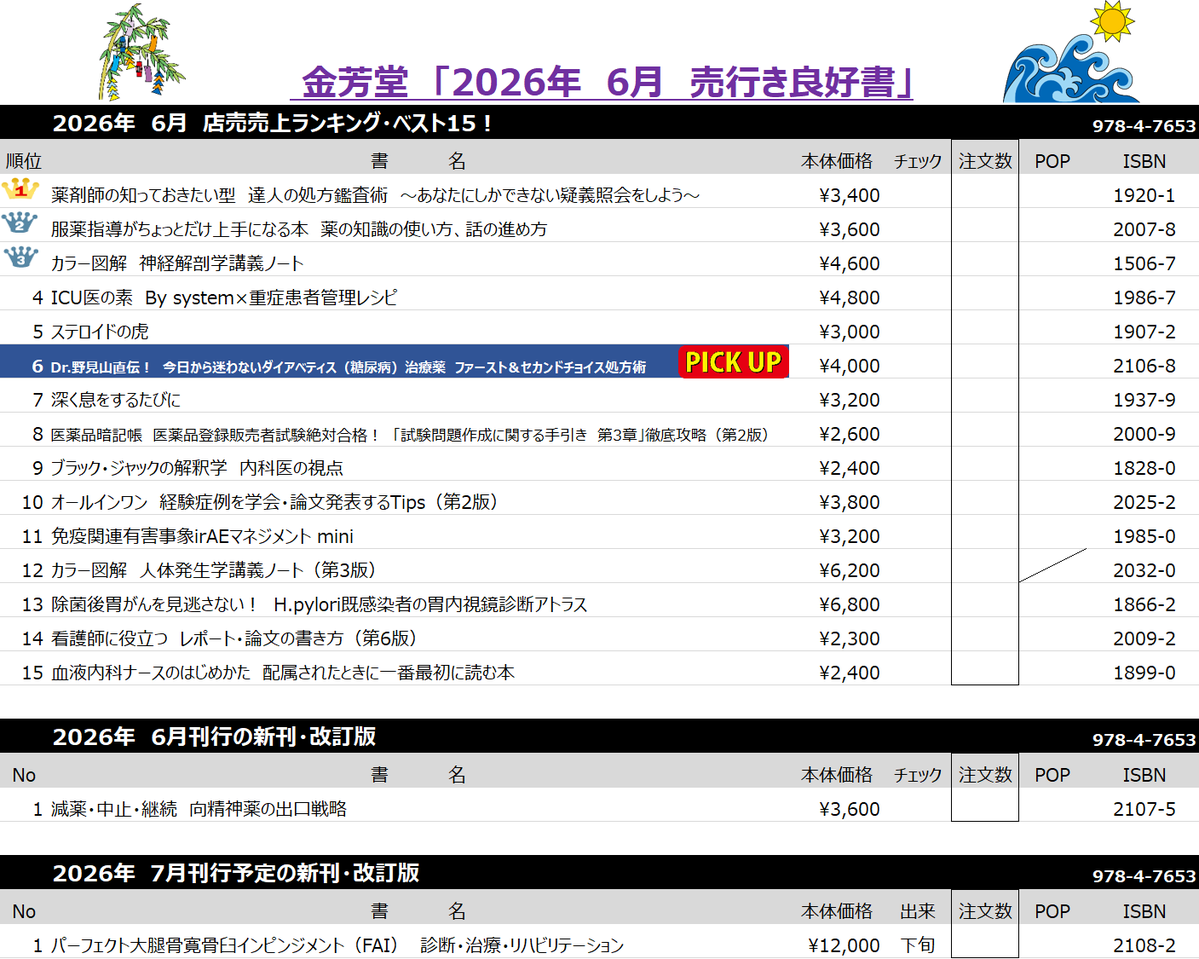Select 減薬・中止・継続 向精神薬の出口戦略 title
Viewport: 1199px width, 959px height.
pyautogui.click(x=199, y=809)
